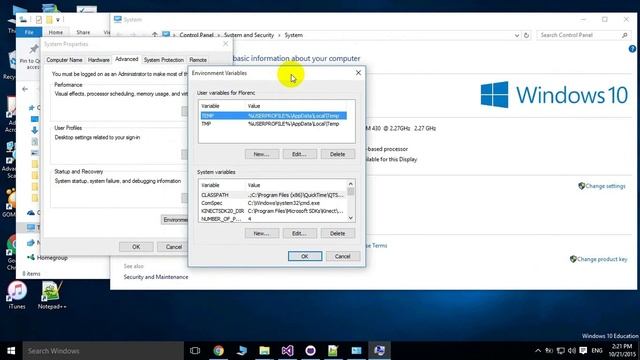
Task: Show hidden system tray icons
Action: click(538, 351)
